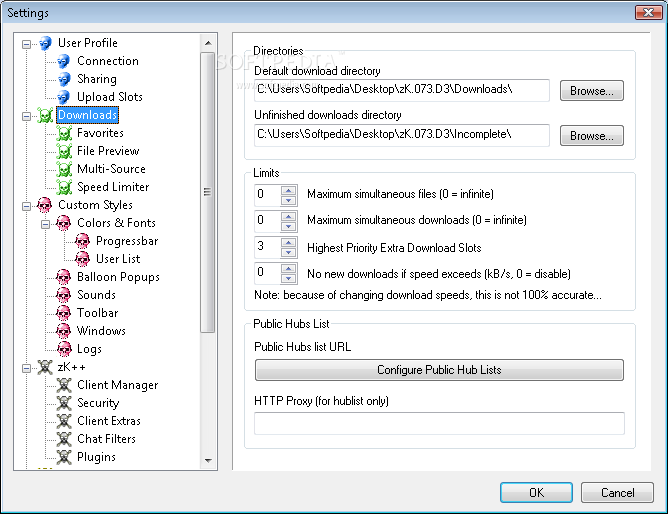Open the Plugins settings page
The width and height of the screenshot is (668, 514).
pos(96,457)
